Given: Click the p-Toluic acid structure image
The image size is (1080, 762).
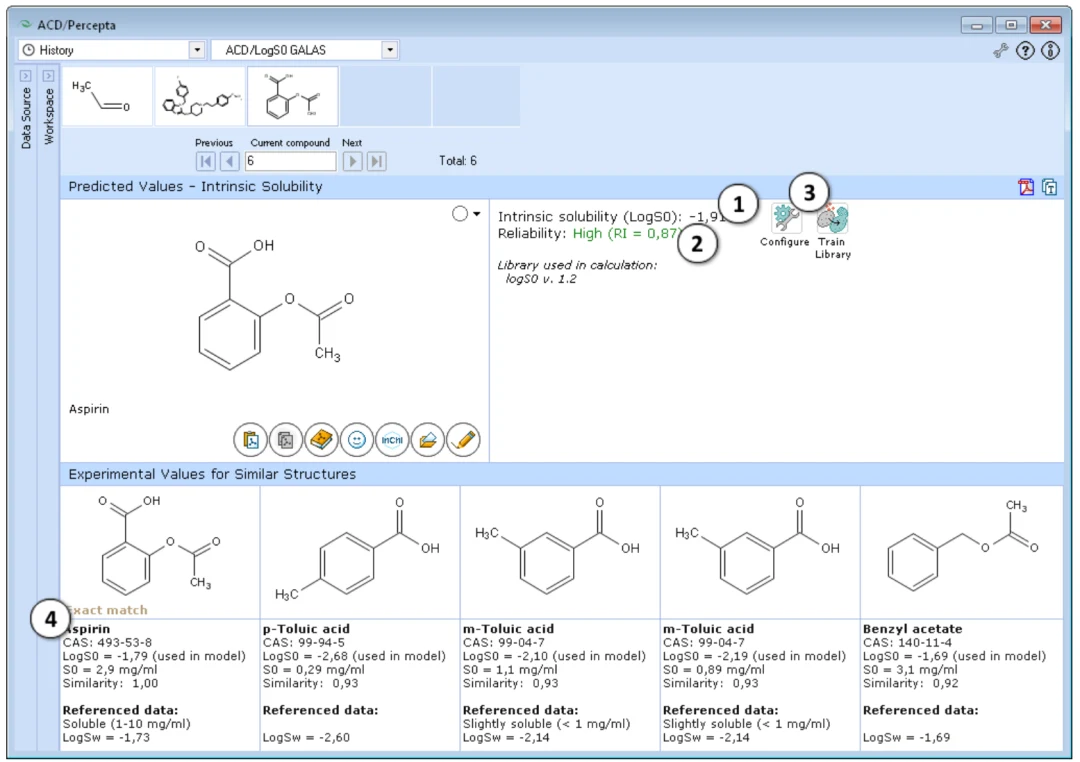Looking at the screenshot, I should point(360,552).
